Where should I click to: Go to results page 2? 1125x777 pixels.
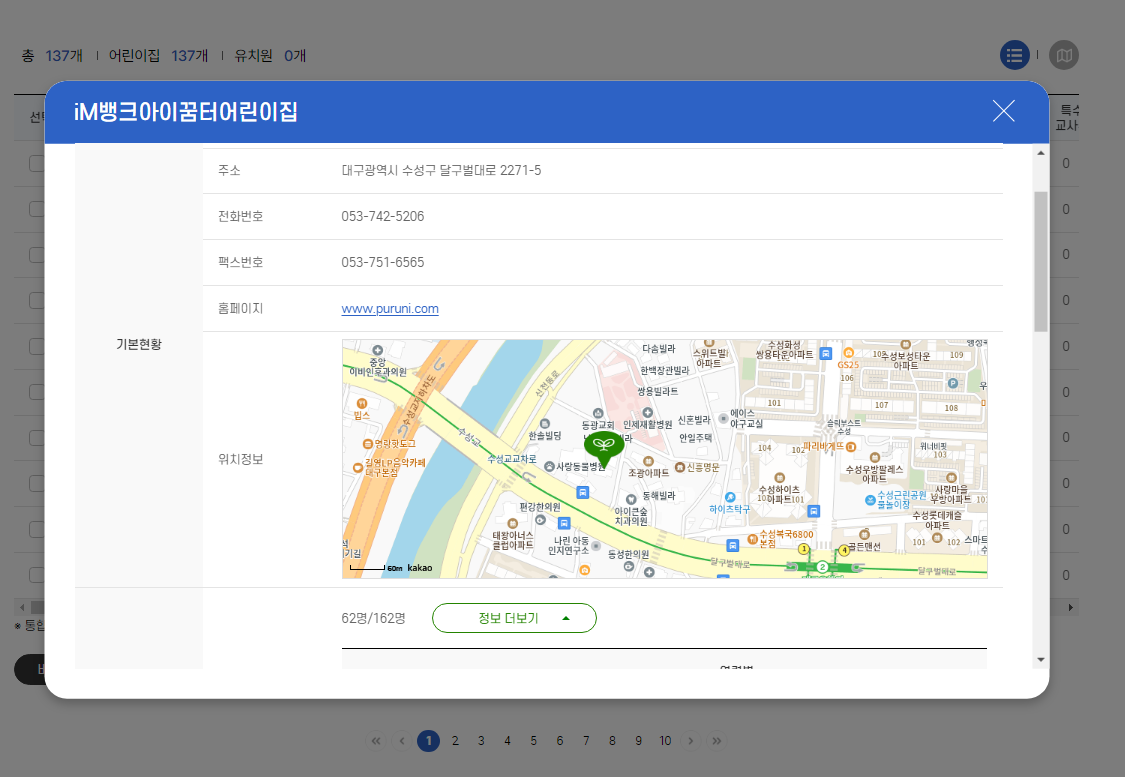(x=455, y=740)
